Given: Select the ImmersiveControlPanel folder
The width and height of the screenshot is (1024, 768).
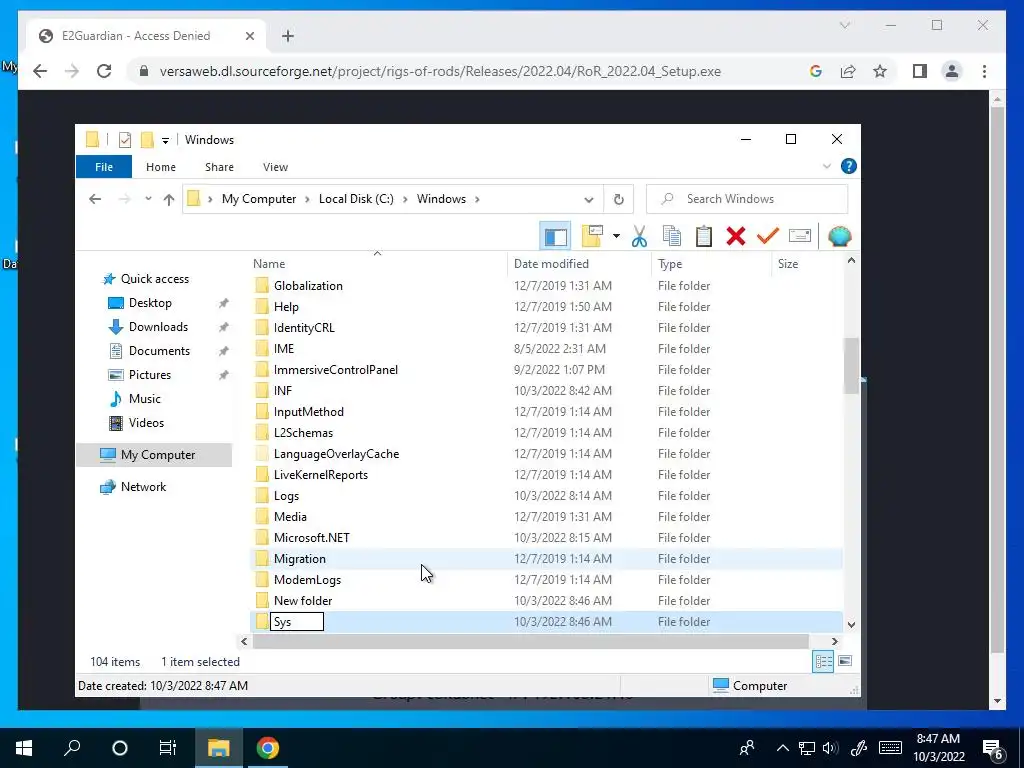Looking at the screenshot, I should tap(336, 370).
